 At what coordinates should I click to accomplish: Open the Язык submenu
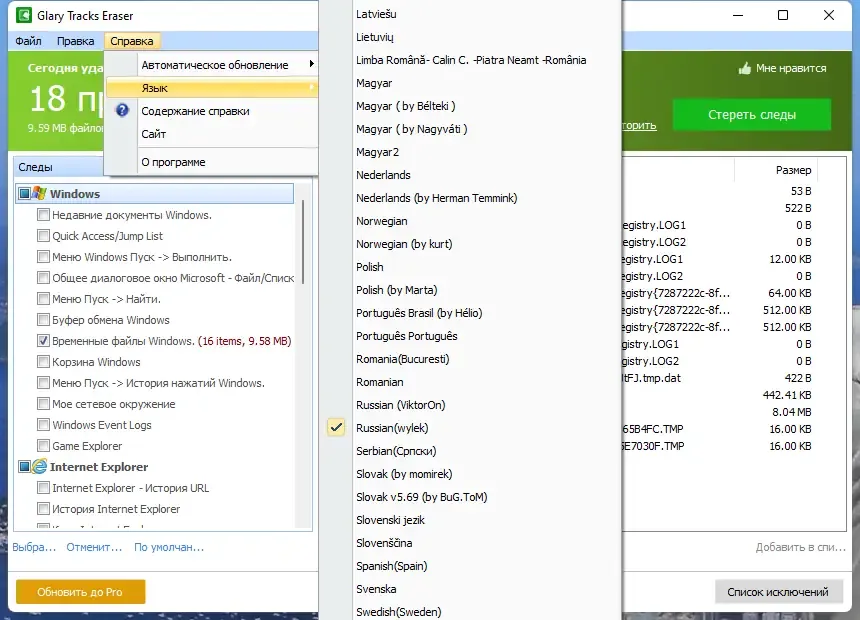(212, 88)
